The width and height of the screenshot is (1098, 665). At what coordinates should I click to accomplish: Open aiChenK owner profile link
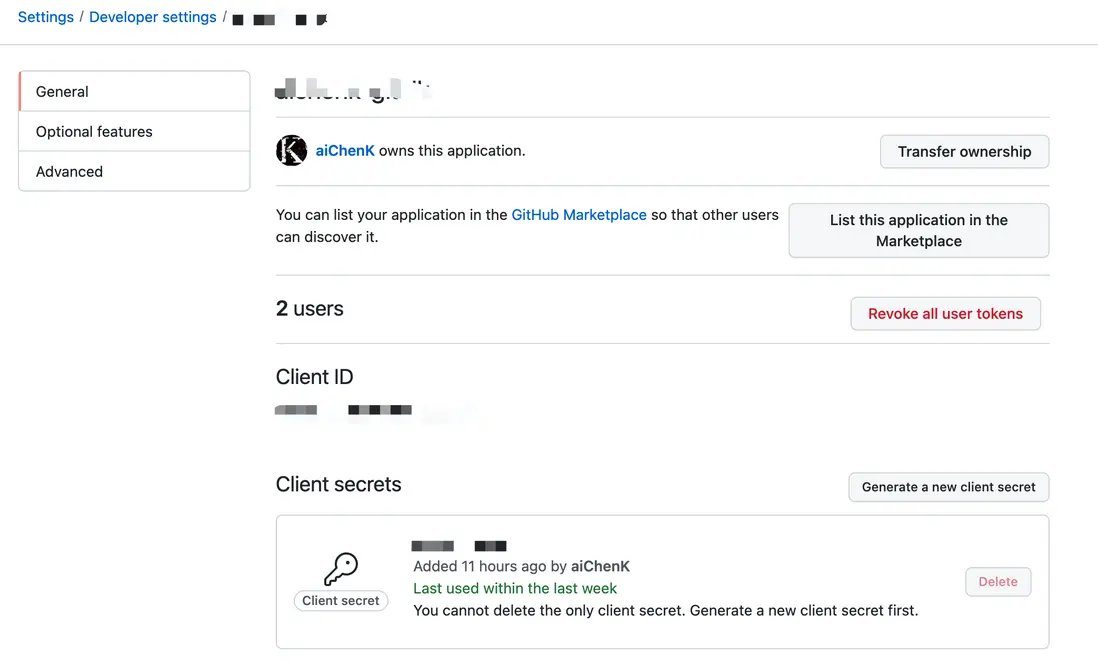(345, 151)
